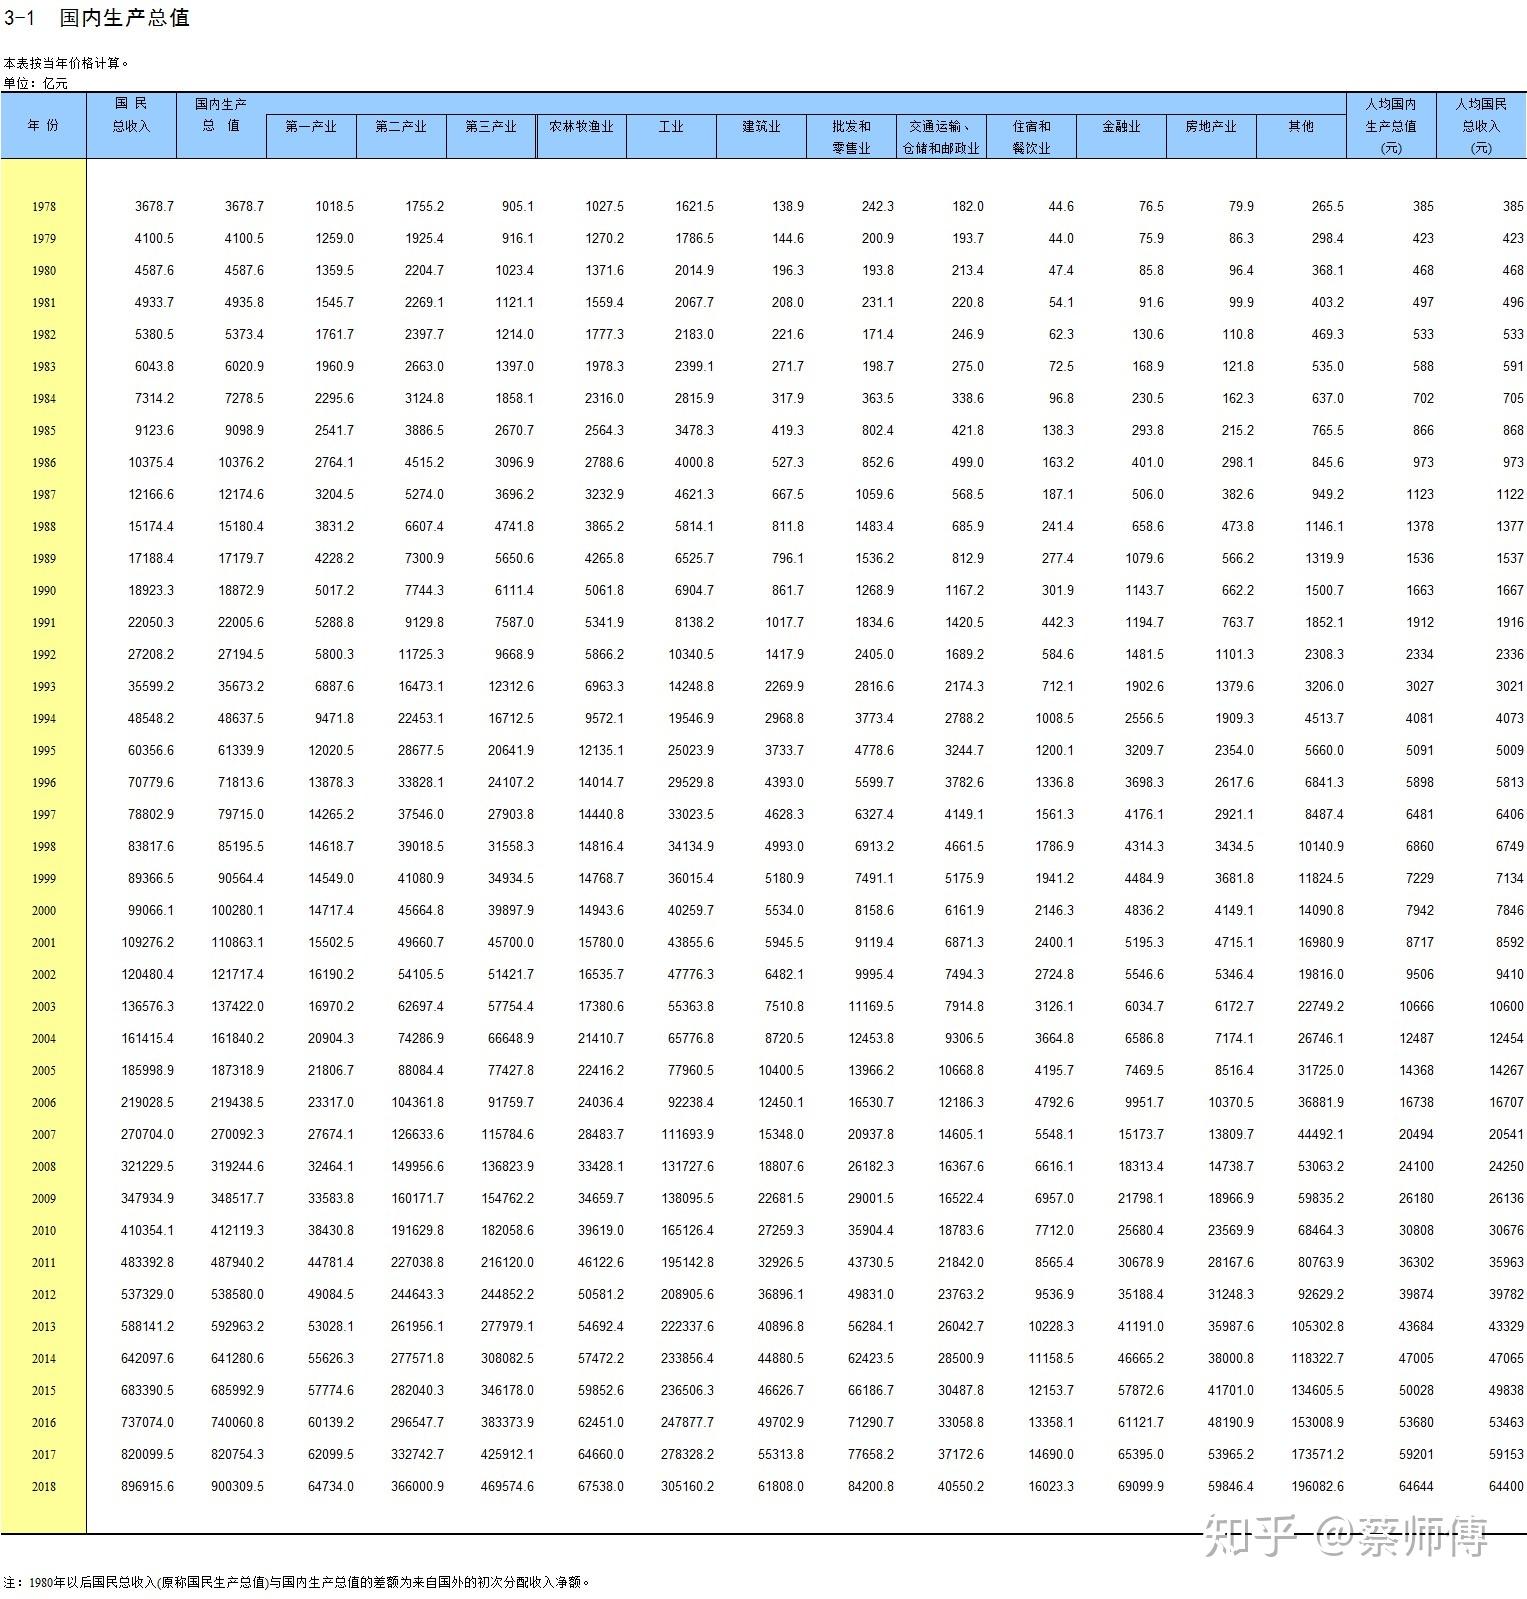Click the 人均国民总收入(元) header

1481,125
